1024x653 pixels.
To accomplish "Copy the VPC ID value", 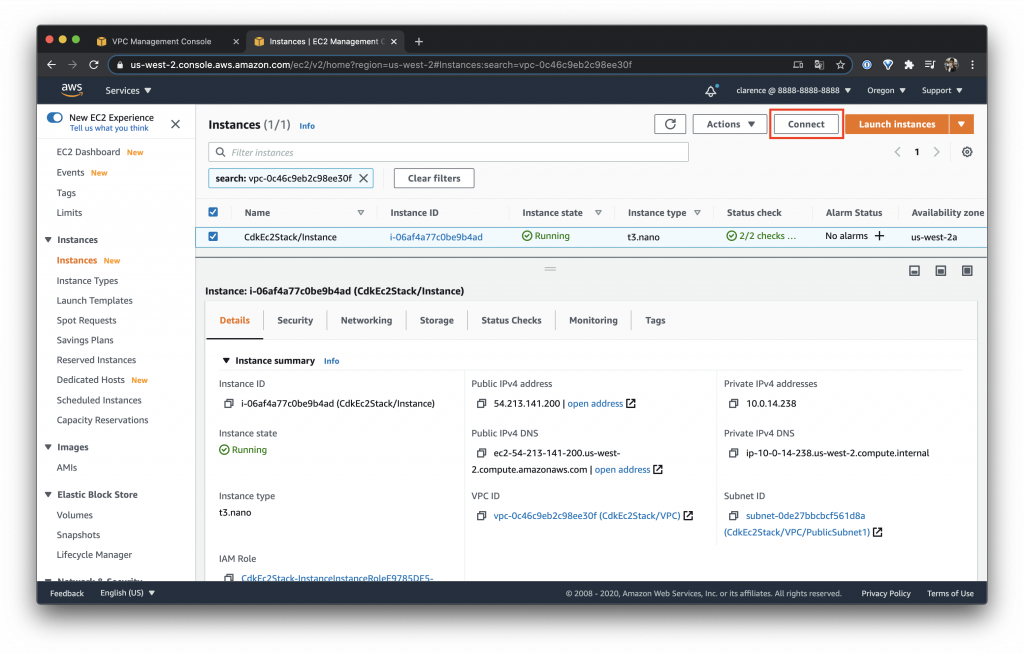I will coord(481,515).
